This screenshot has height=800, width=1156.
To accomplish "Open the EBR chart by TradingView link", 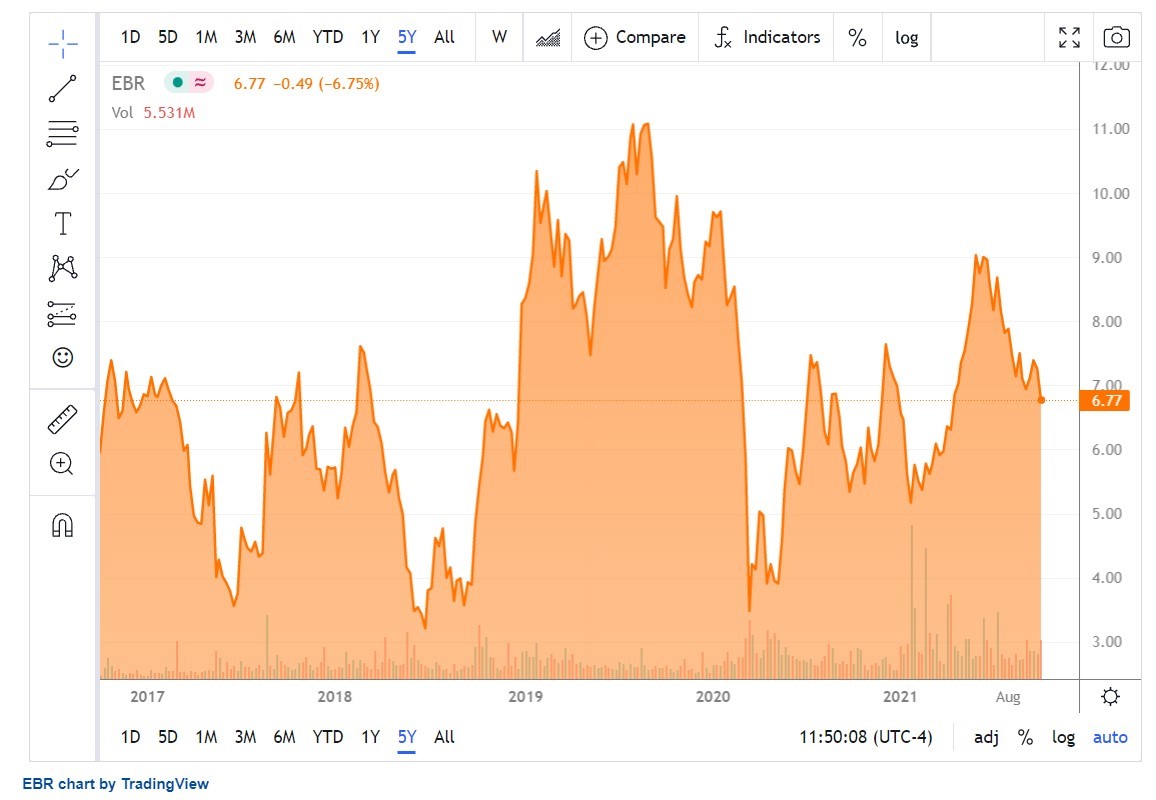I will (x=116, y=784).
